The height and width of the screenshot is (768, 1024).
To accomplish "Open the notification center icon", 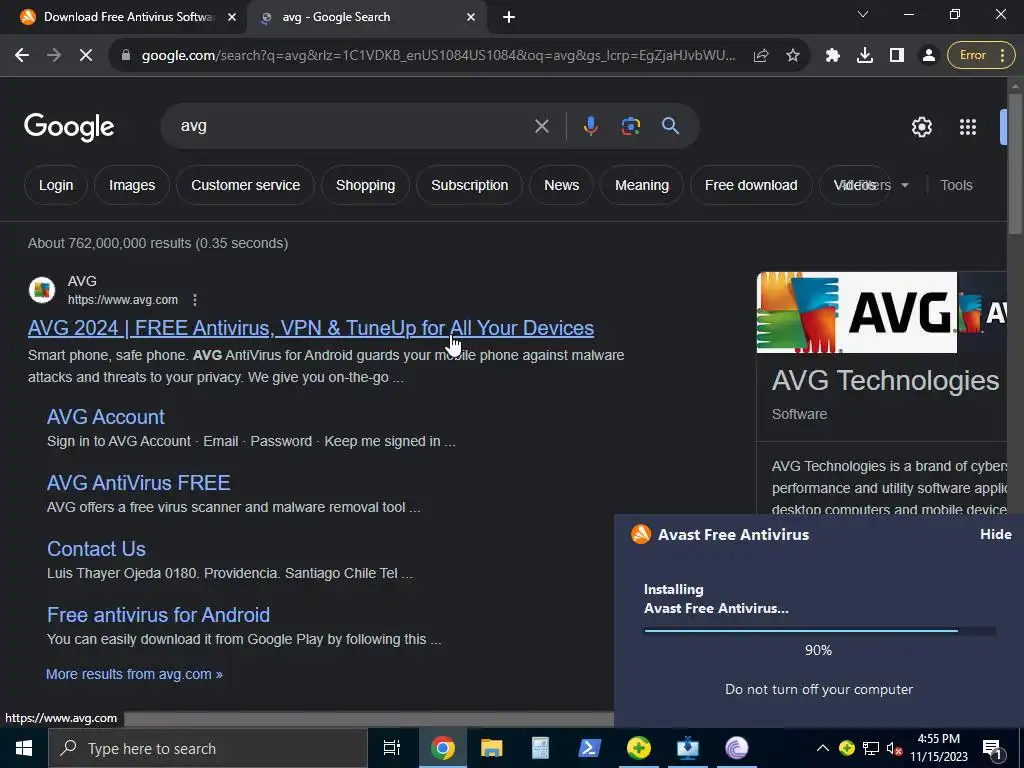I will point(991,748).
